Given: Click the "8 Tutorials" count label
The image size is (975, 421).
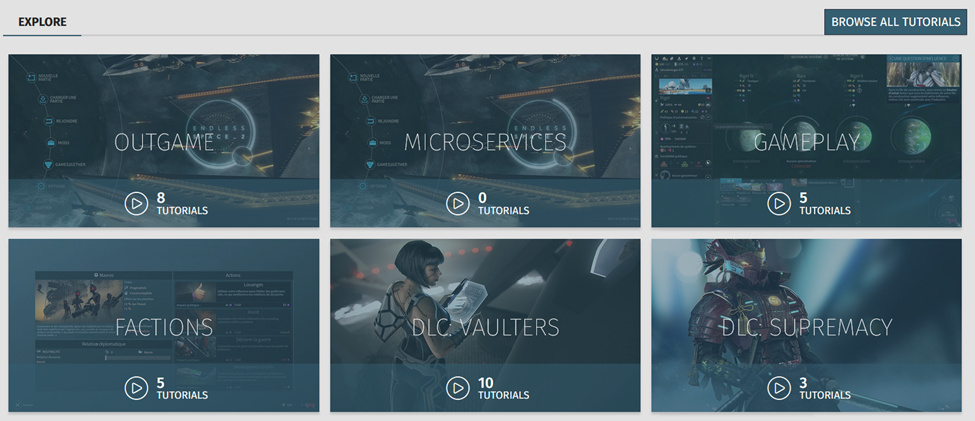Looking at the screenshot, I should [182, 204].
